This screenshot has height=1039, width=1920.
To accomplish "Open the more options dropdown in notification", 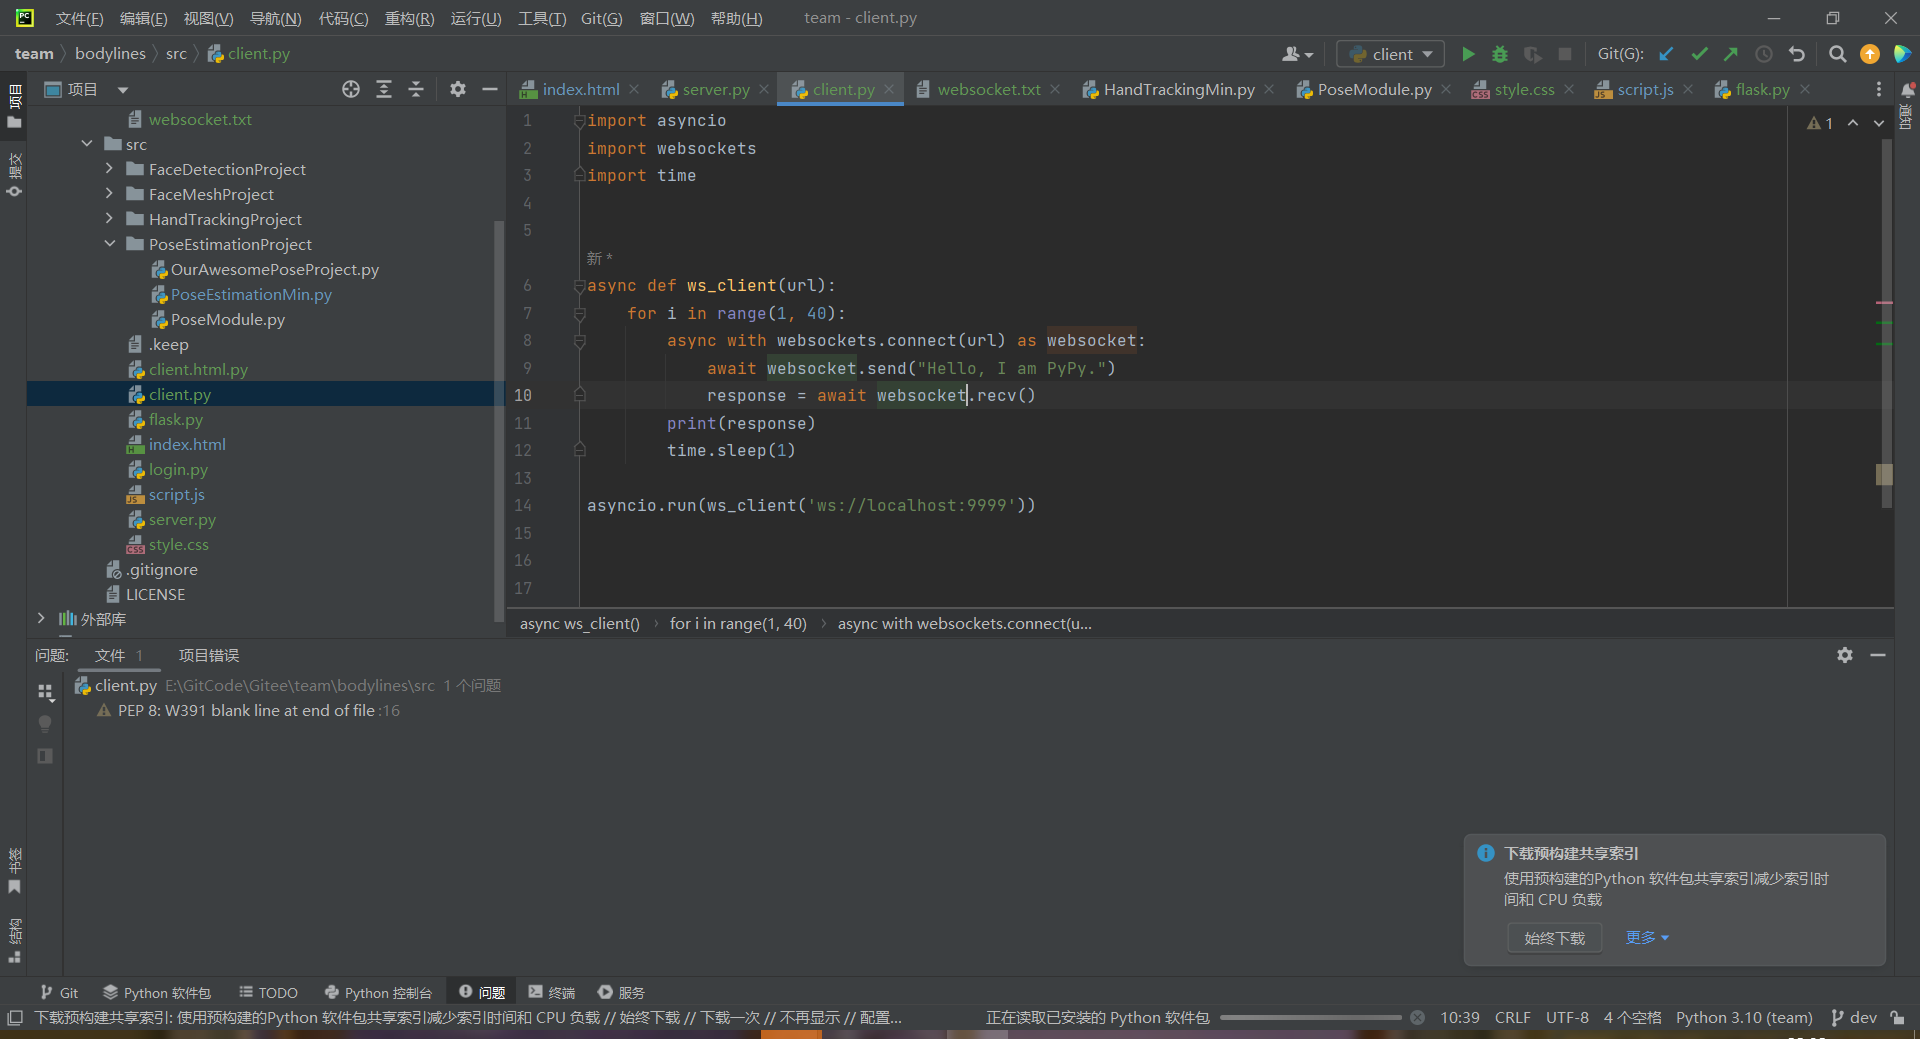I will (x=1647, y=937).
